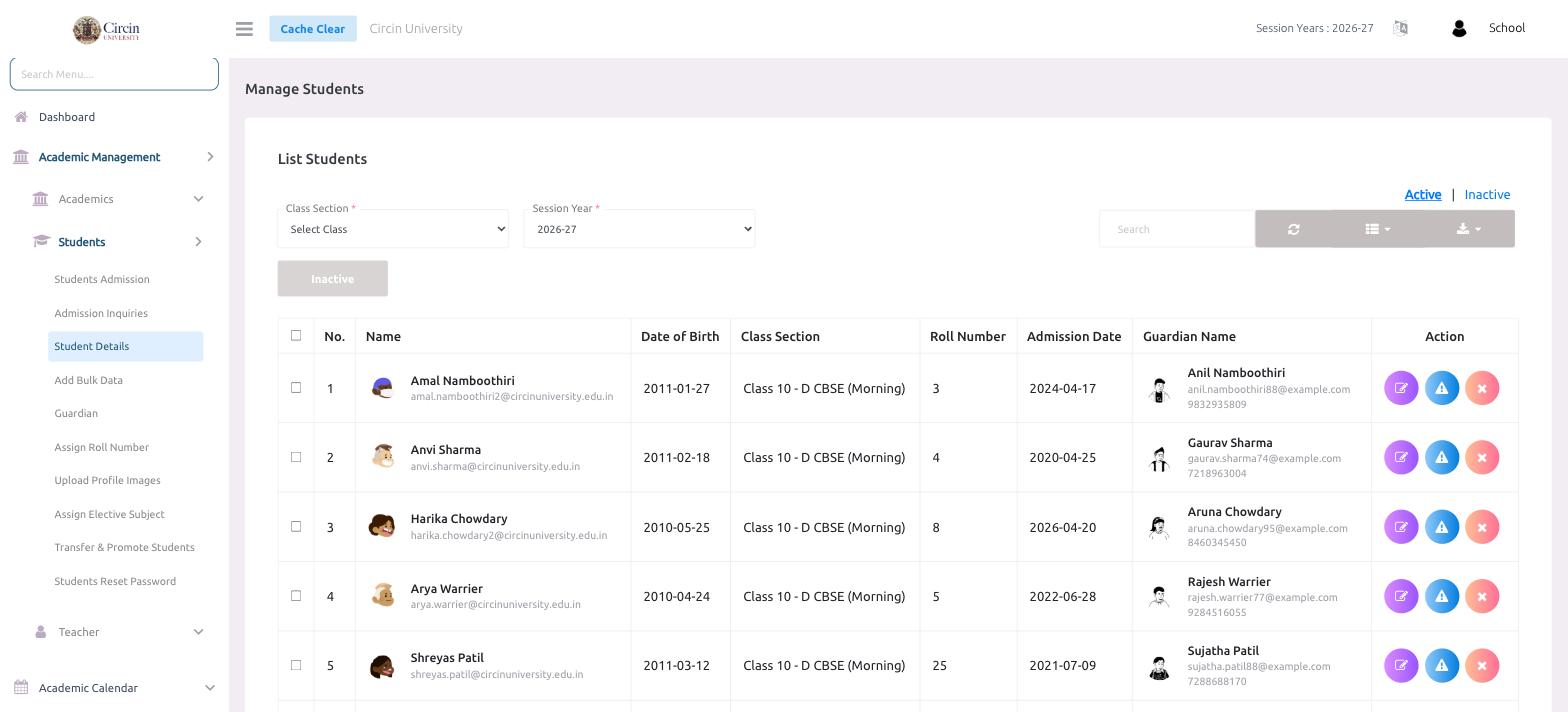Open Transfer & Promote Students page
The image size is (1568, 712).
pyautogui.click(x=124, y=547)
